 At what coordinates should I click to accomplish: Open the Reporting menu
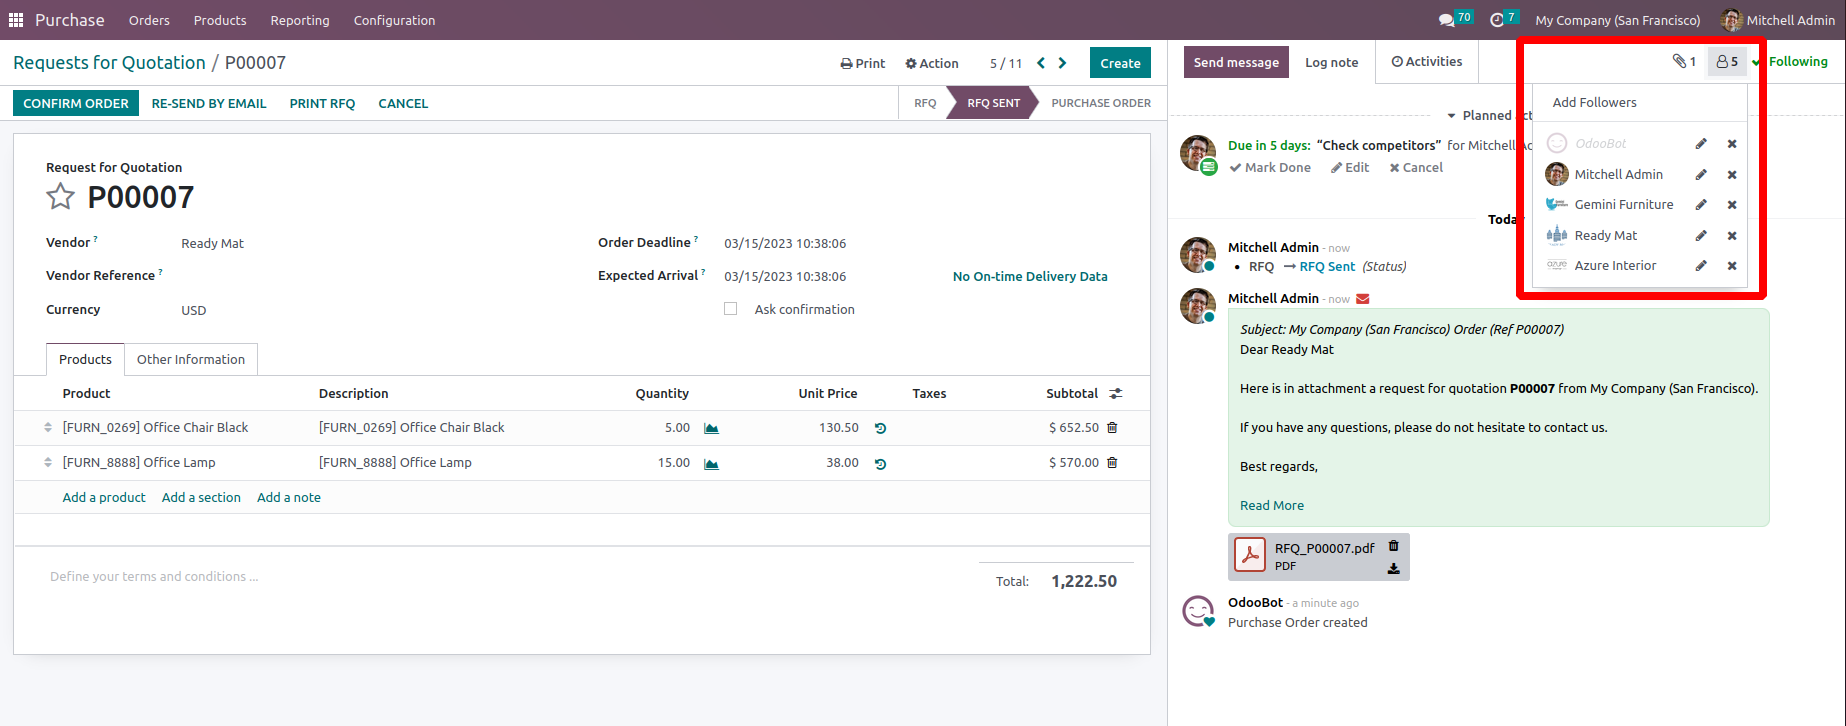300,20
